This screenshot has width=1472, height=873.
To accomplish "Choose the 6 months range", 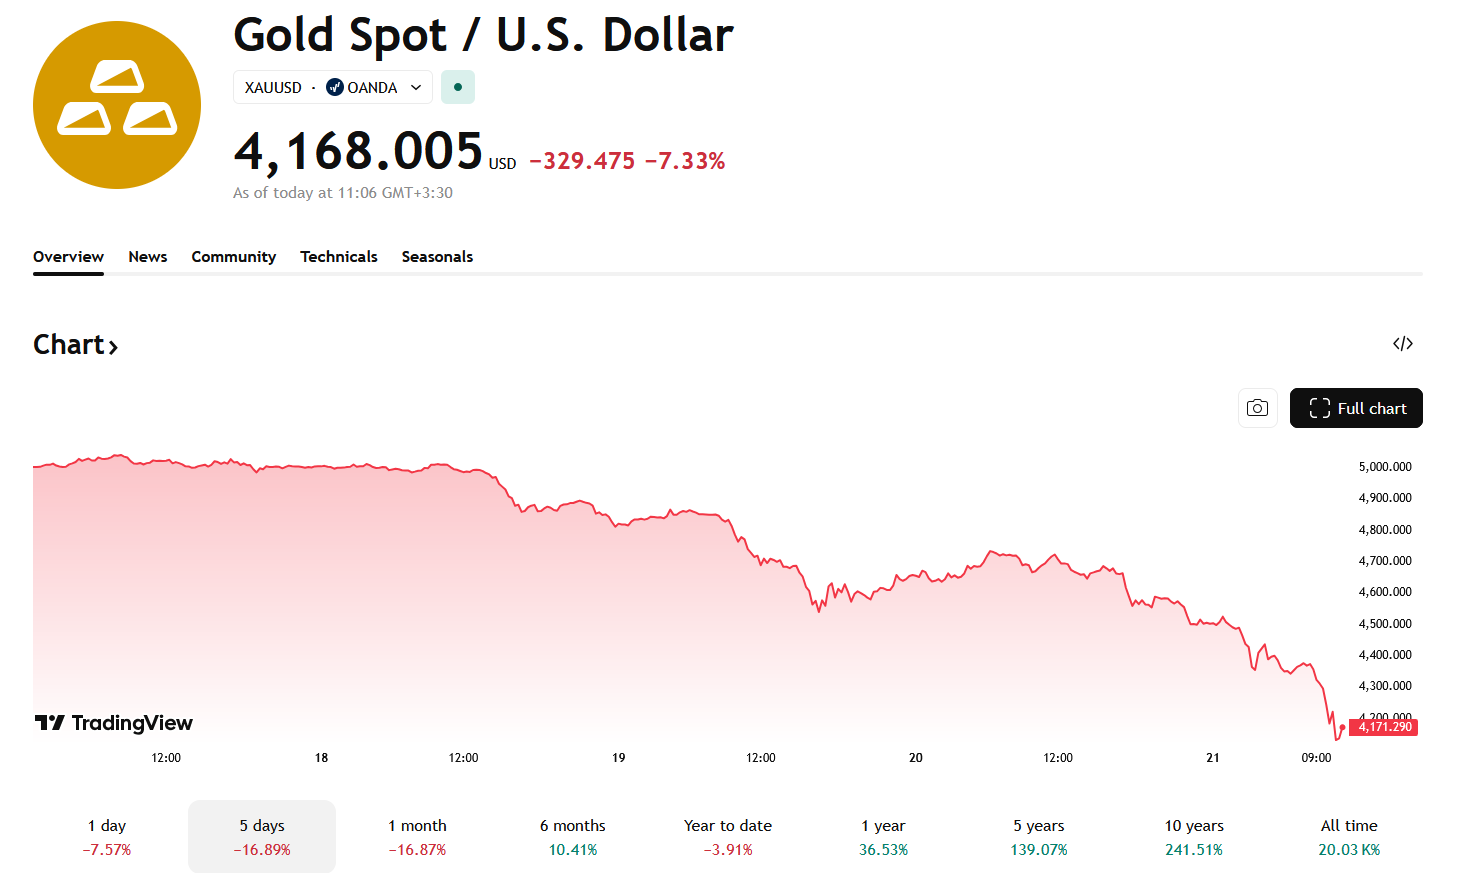I will point(573,837).
